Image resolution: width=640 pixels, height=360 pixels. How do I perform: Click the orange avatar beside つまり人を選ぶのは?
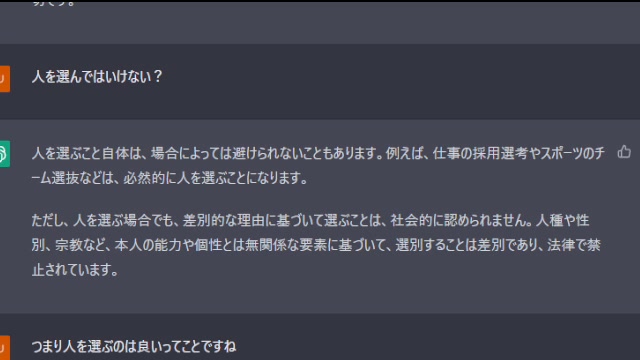pyautogui.click(x=4, y=348)
